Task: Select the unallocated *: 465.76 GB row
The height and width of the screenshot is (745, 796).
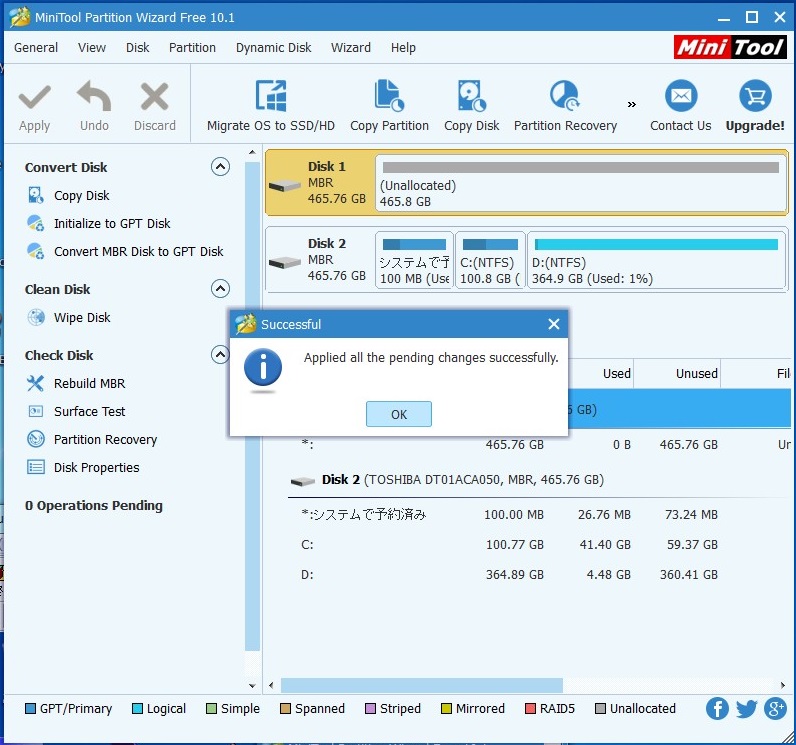Action: click(x=539, y=445)
